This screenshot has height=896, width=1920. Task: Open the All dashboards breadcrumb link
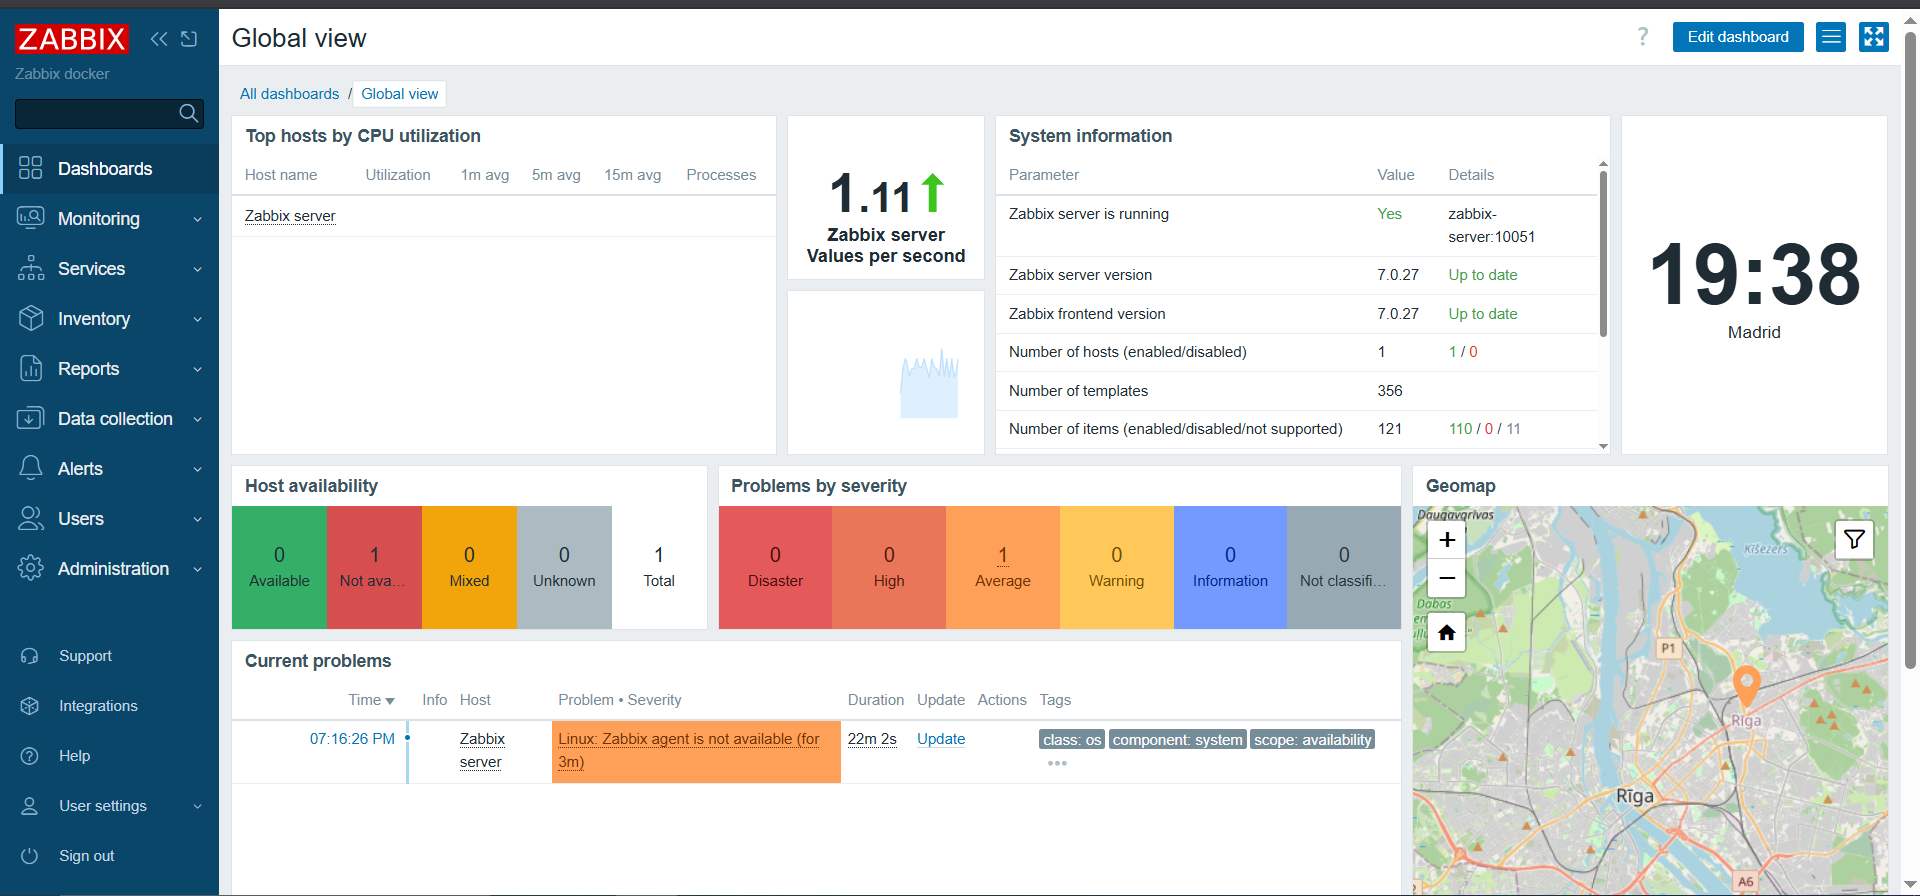pyautogui.click(x=289, y=94)
